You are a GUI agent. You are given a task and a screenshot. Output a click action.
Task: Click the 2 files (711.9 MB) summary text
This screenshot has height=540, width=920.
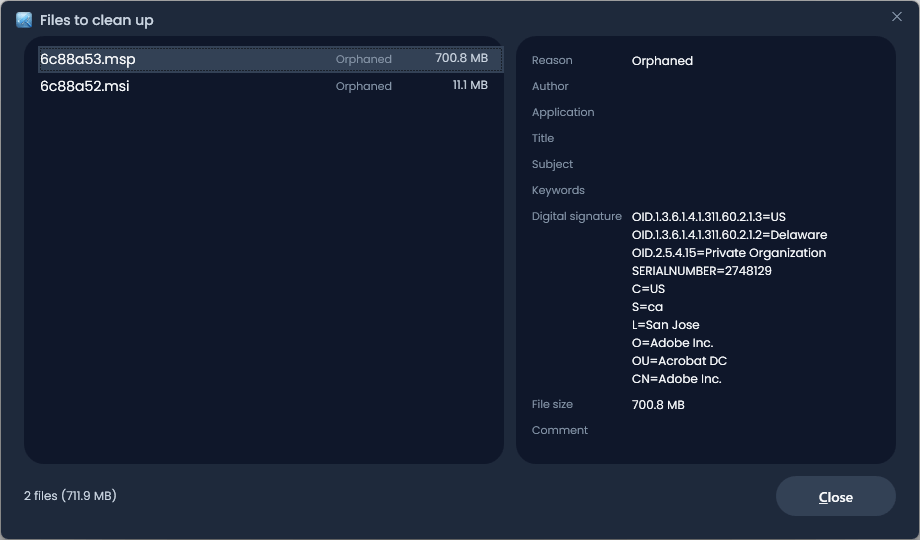point(70,496)
